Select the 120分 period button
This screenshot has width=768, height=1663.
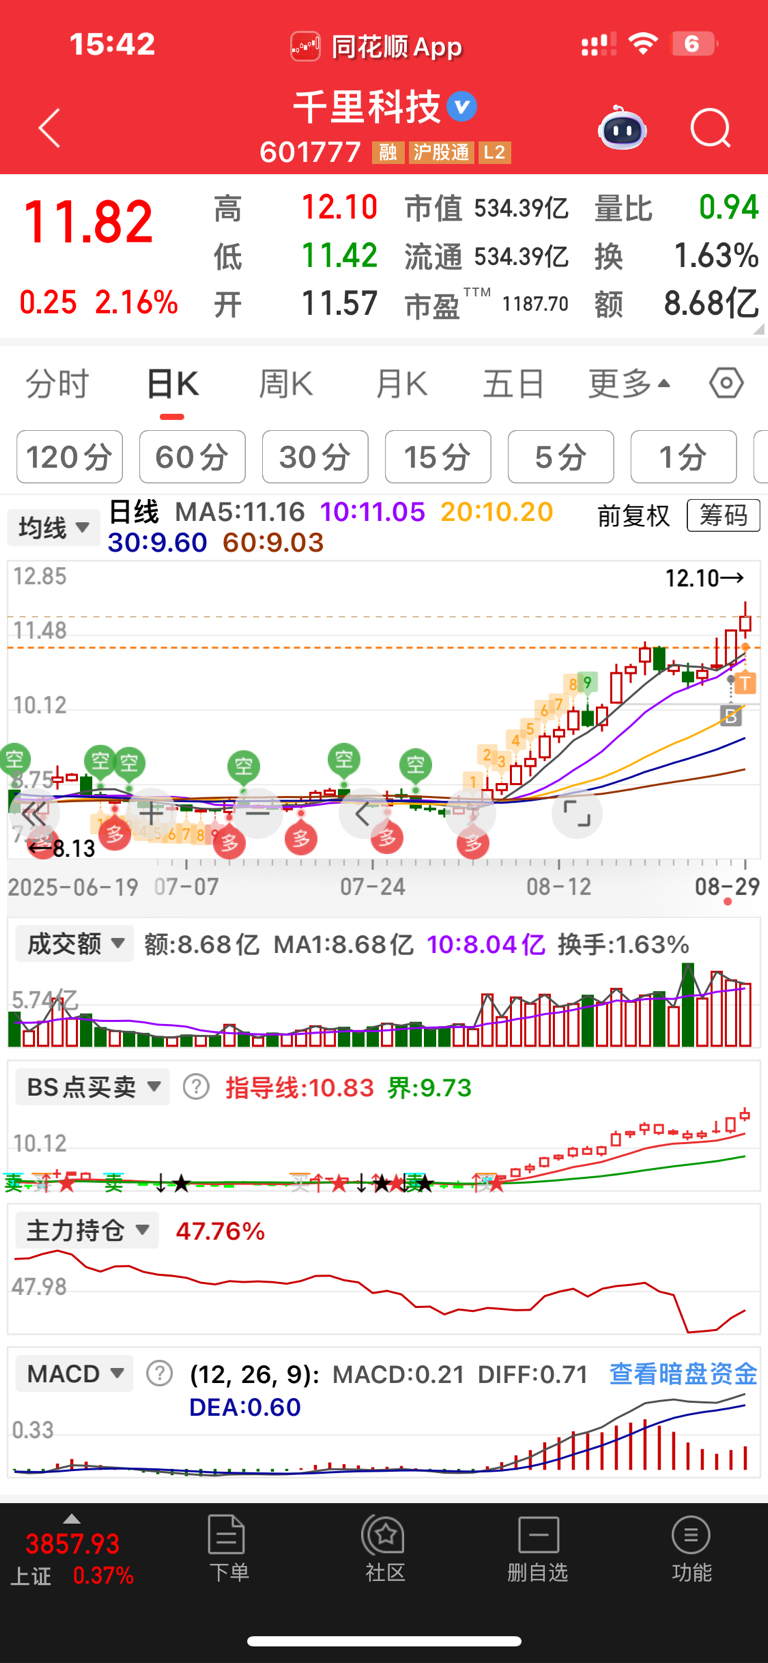pyautogui.click(x=70, y=457)
